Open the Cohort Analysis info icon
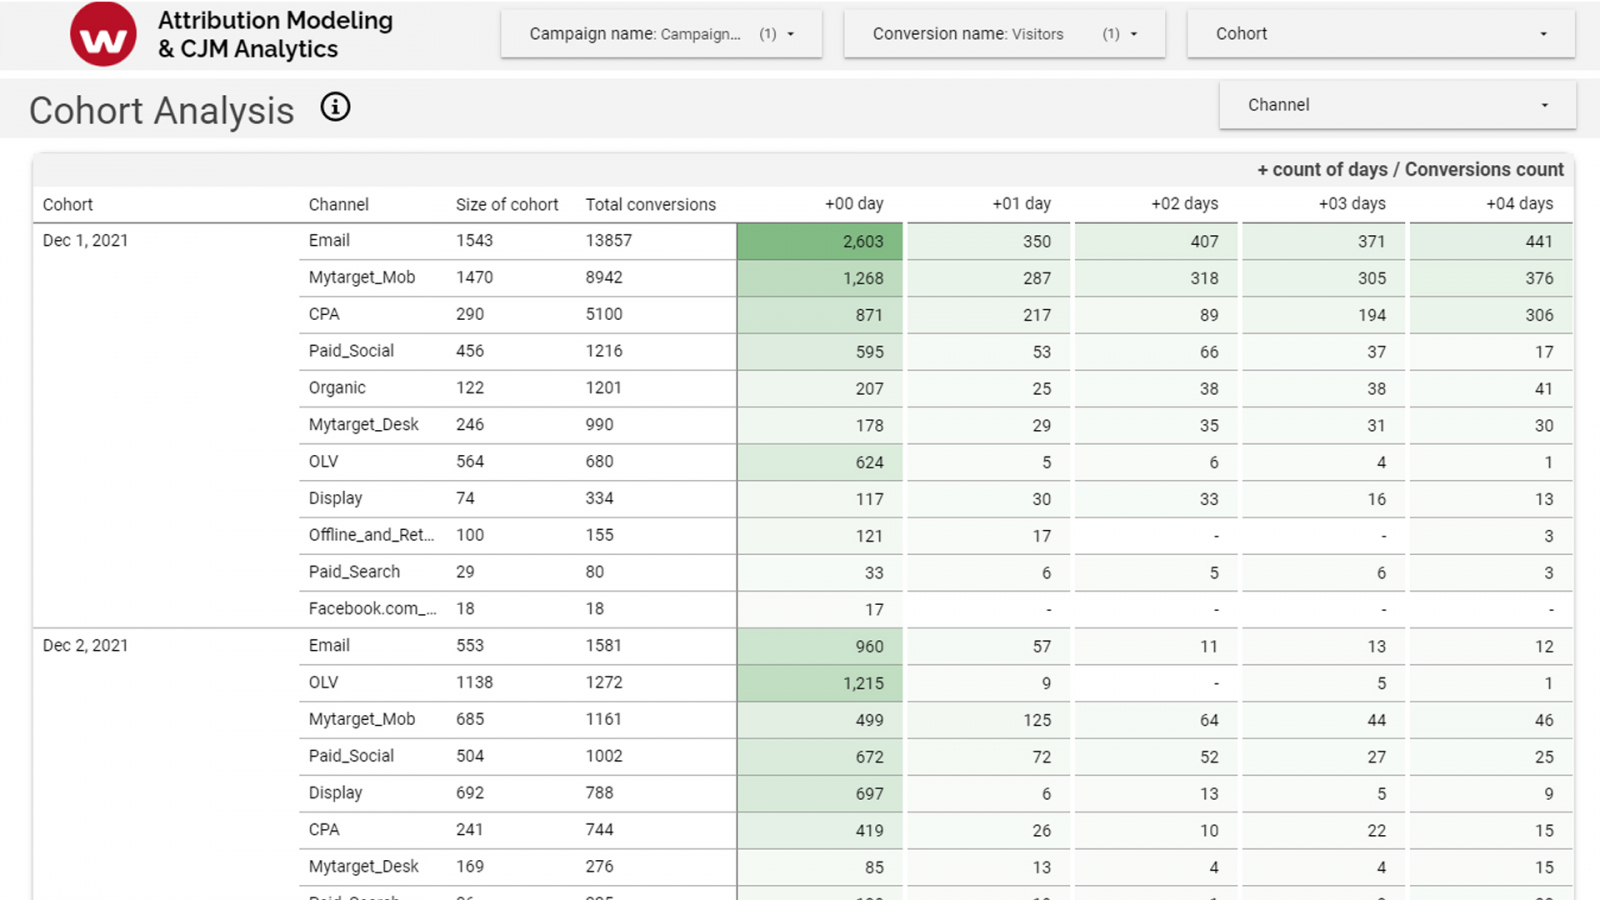1600x900 pixels. pos(335,107)
